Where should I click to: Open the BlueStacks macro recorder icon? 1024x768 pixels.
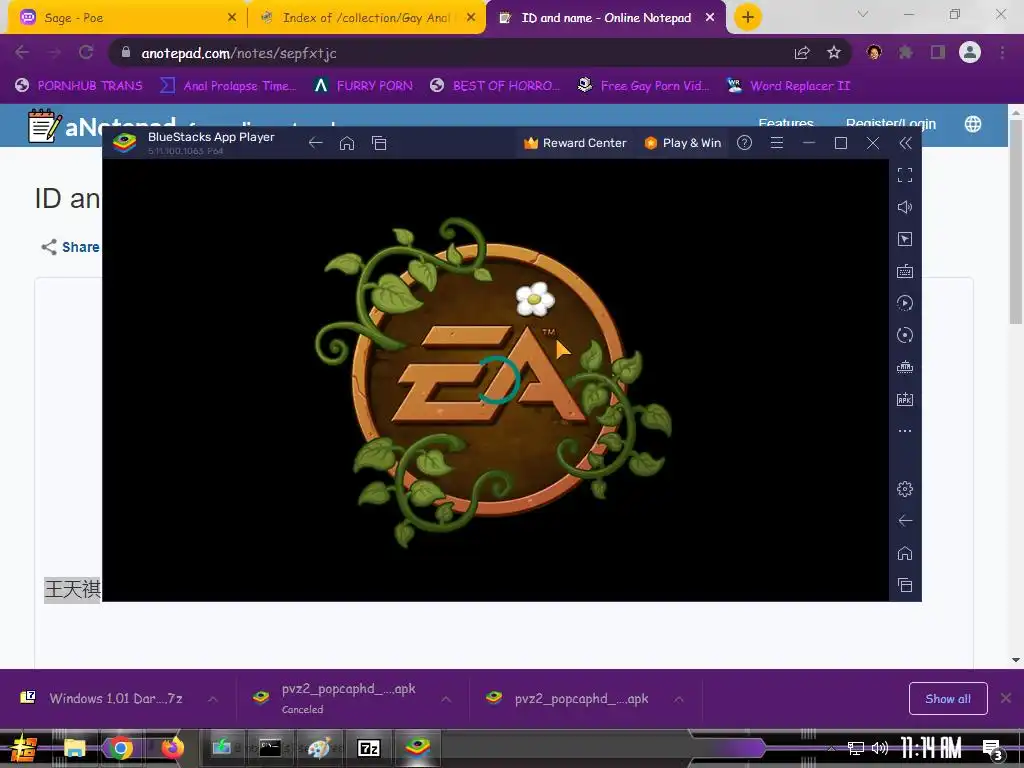pos(904,303)
